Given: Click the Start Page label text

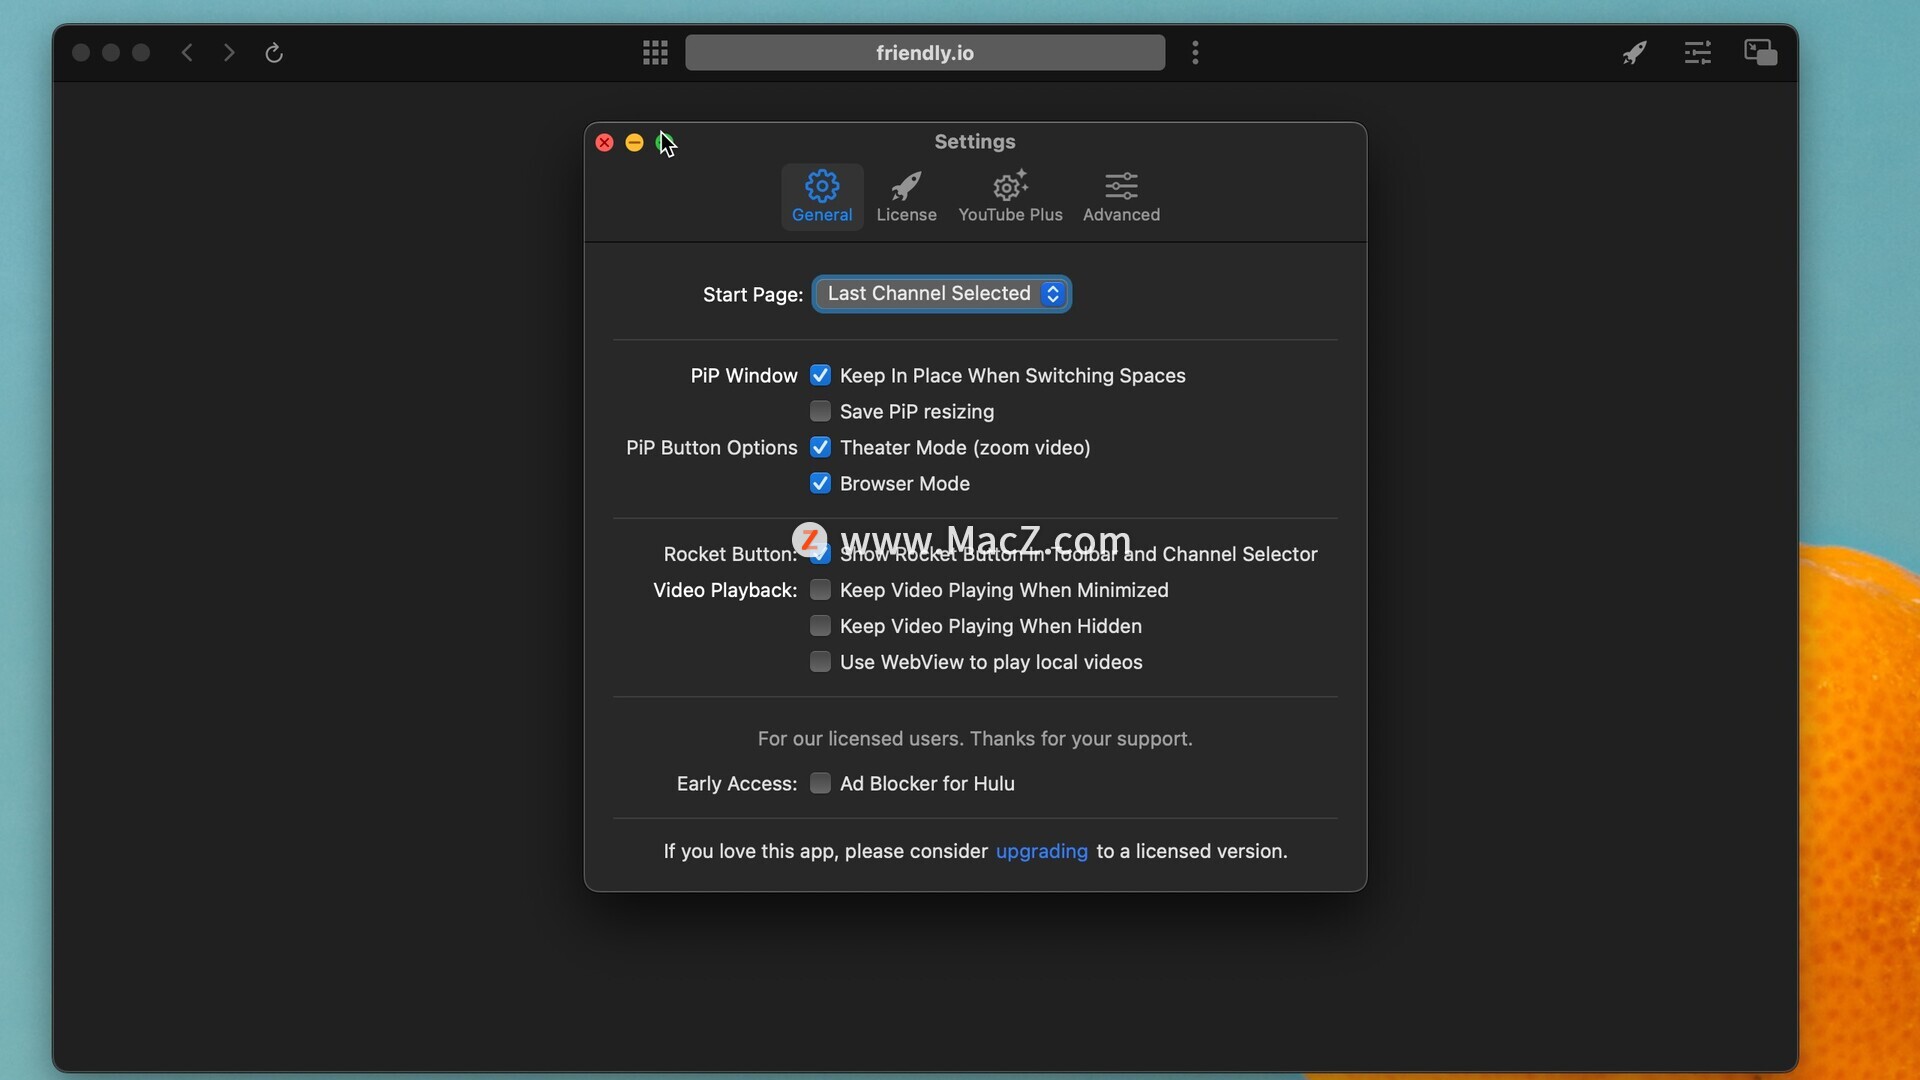Looking at the screenshot, I should (x=752, y=295).
